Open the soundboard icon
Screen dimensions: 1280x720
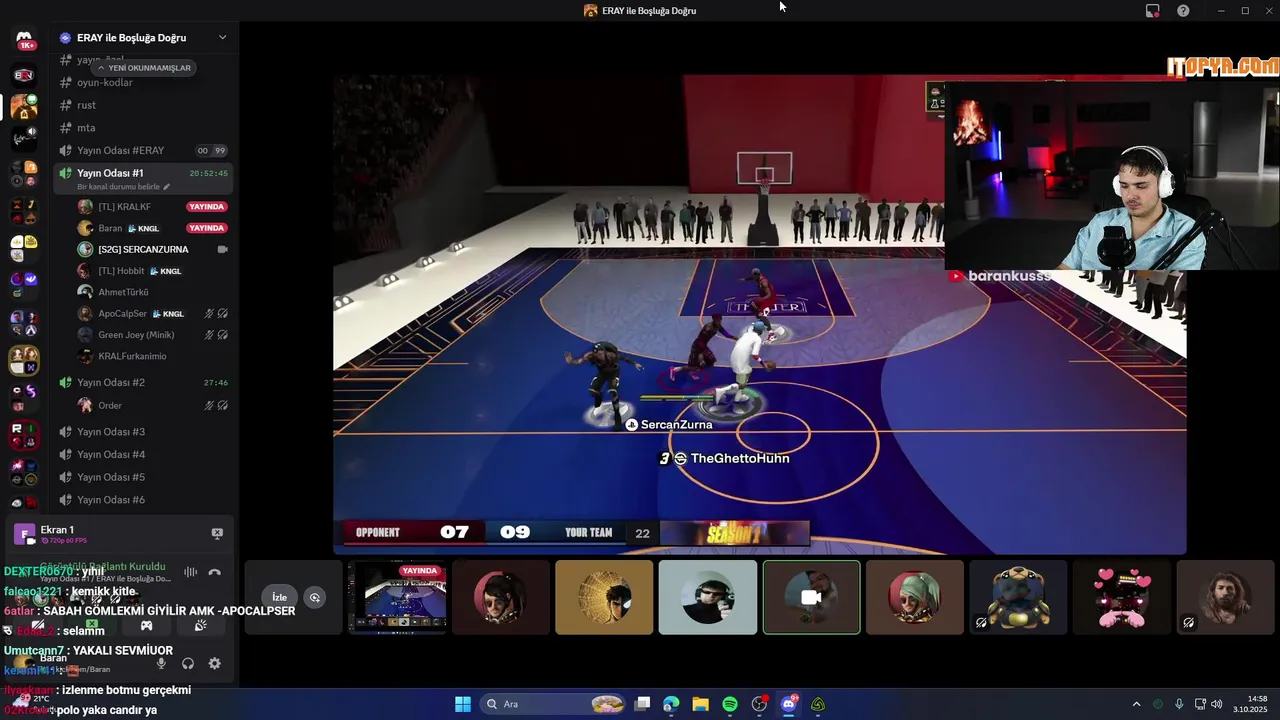coord(200,625)
